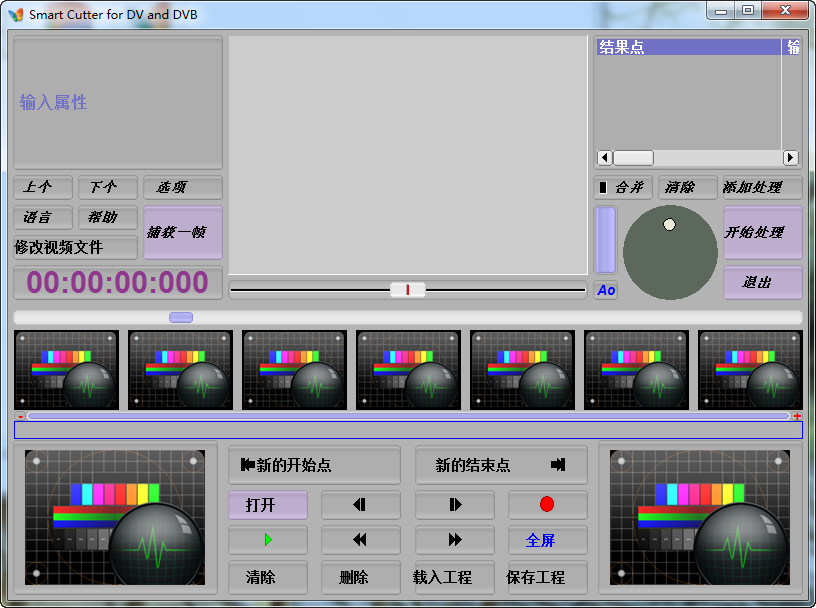The image size is (816, 608).
Task: Set a new start point (新的开始点)
Action: coord(314,465)
